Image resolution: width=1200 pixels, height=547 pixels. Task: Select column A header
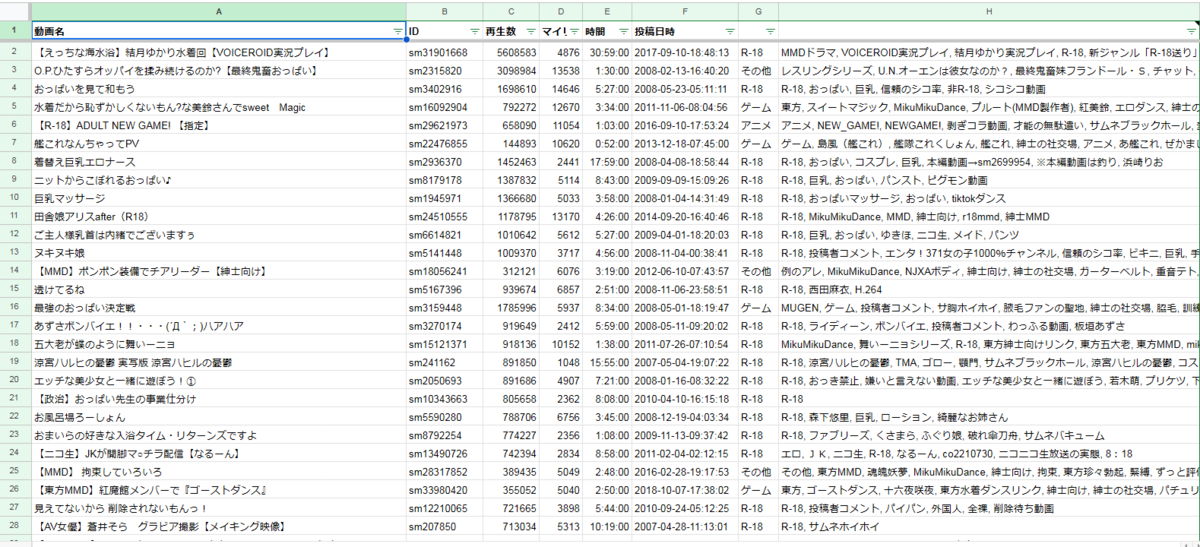(x=219, y=9)
